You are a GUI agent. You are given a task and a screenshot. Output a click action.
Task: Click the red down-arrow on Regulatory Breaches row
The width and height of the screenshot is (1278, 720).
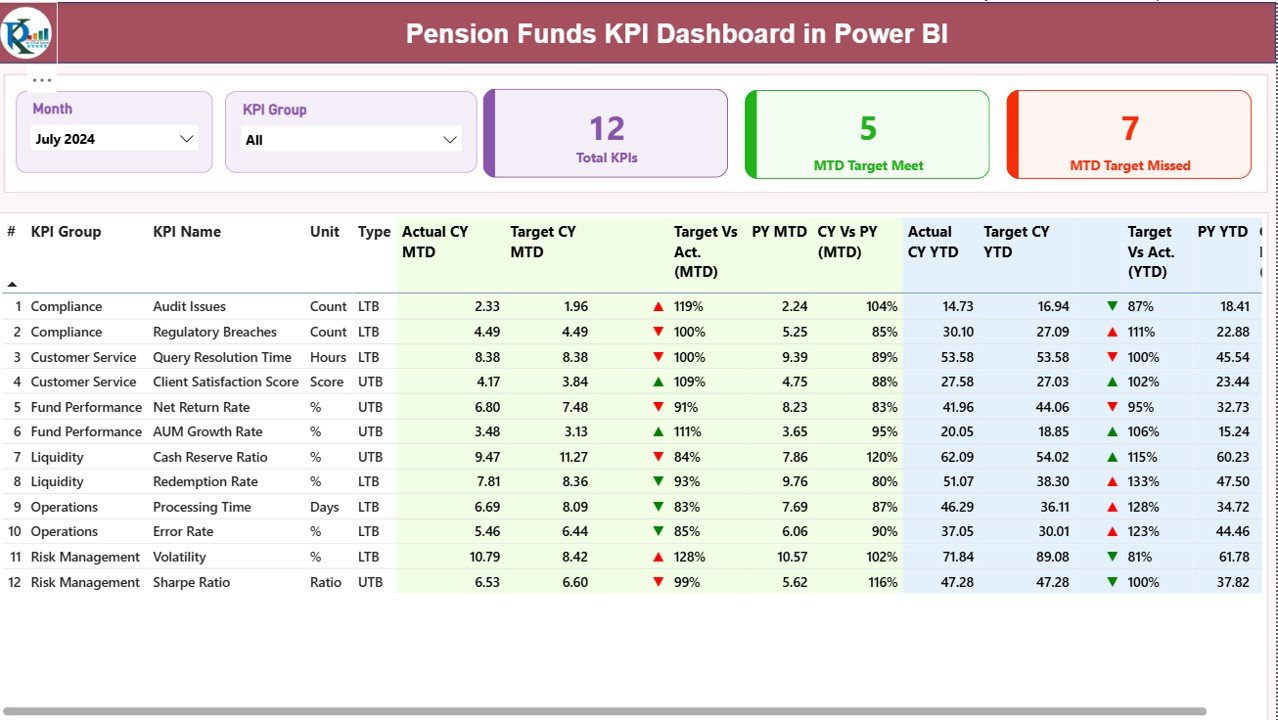pos(657,331)
